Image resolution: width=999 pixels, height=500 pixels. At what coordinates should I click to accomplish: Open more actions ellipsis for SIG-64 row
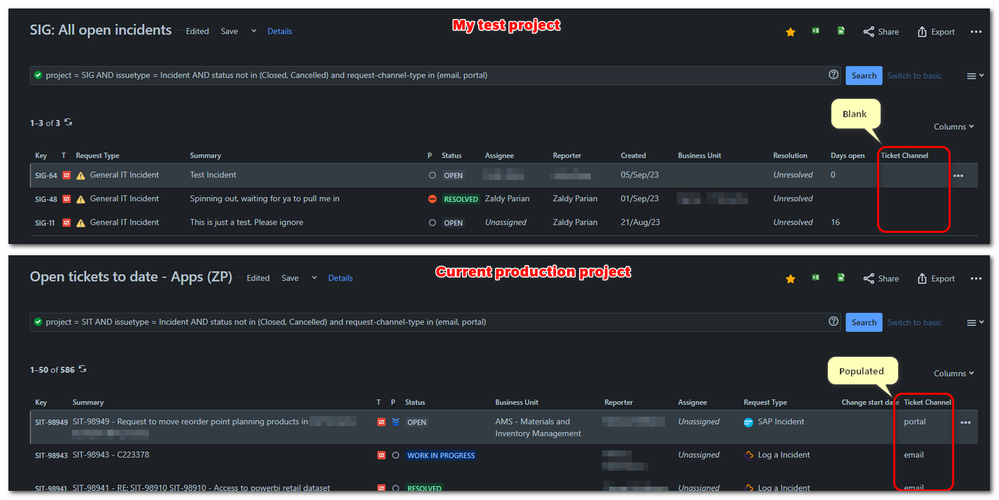pyautogui.click(x=958, y=176)
